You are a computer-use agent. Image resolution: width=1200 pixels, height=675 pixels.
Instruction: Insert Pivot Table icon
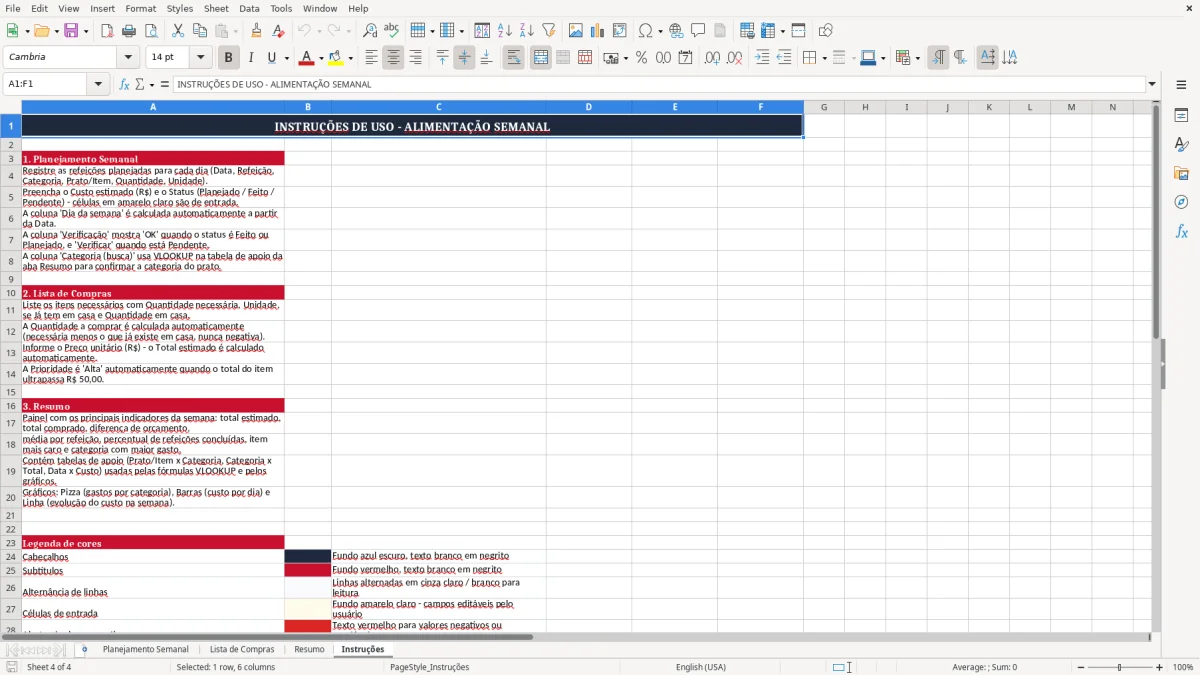(620, 31)
